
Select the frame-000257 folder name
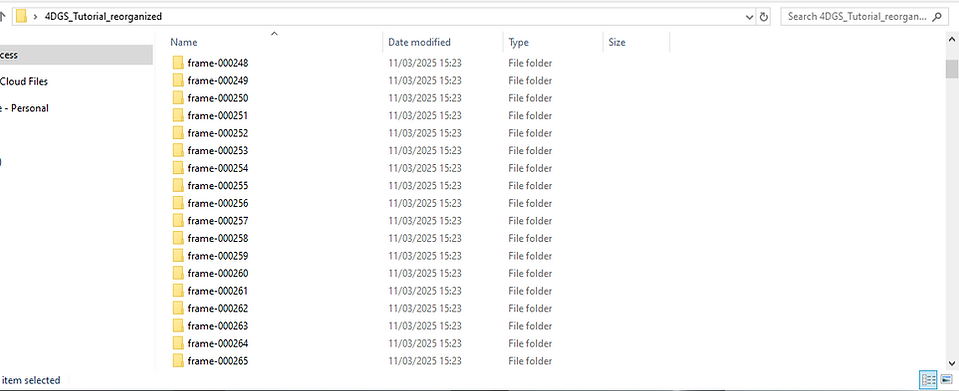click(x=218, y=221)
